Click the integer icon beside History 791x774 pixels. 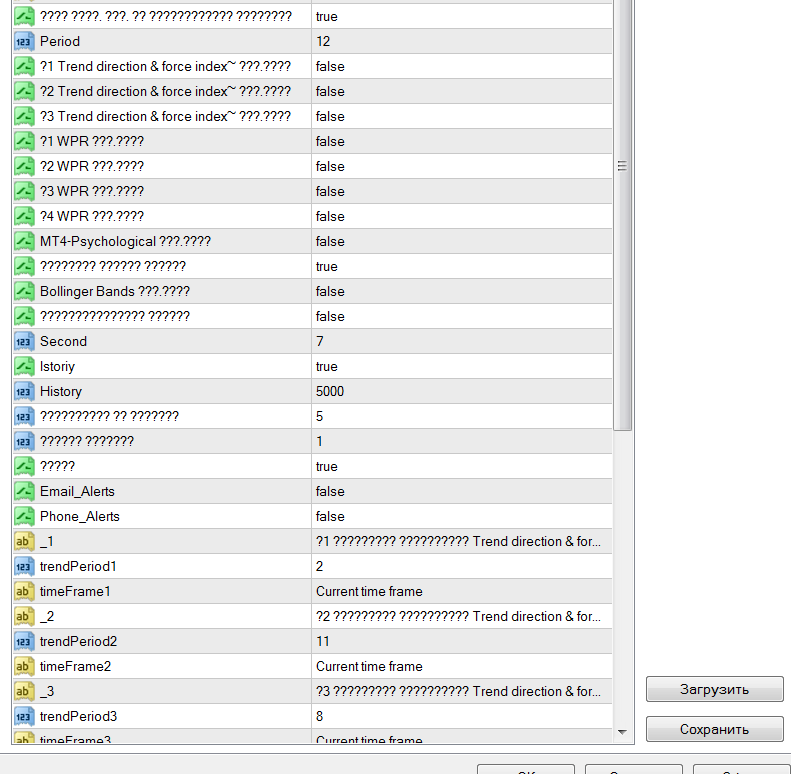(24, 391)
